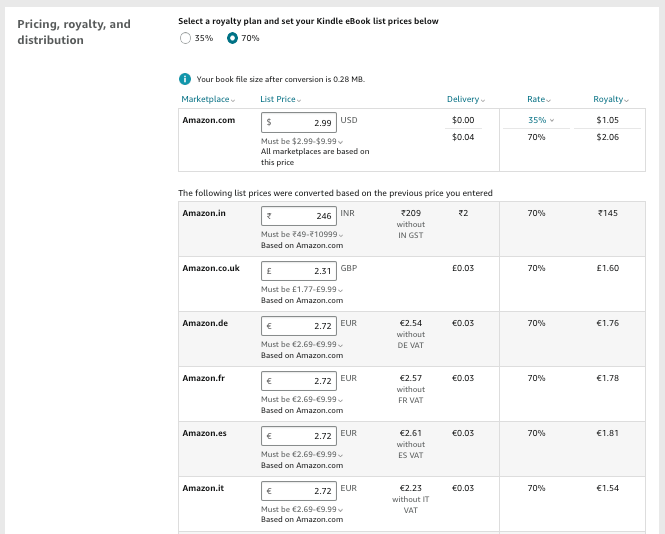Sort by List Price column header
The width and height of the screenshot is (665, 534).
coord(280,99)
